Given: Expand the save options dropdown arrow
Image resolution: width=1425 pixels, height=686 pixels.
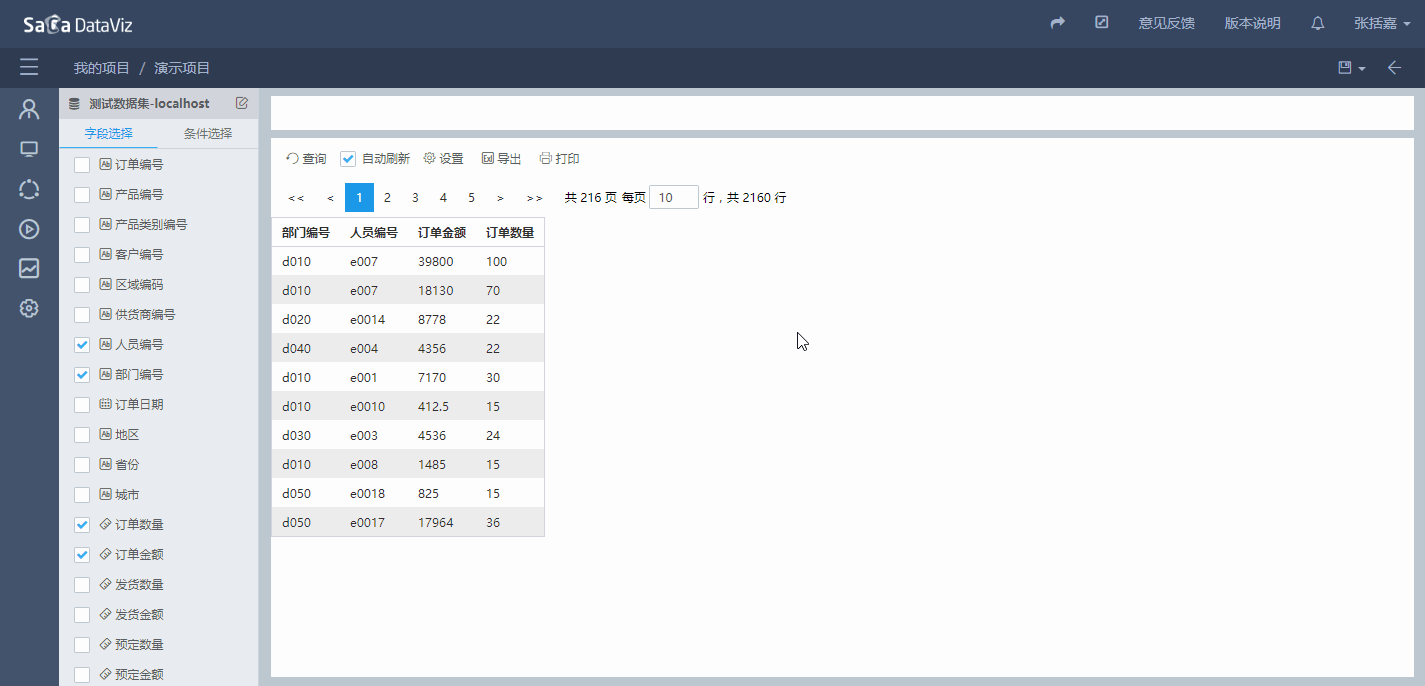Looking at the screenshot, I should point(1362,68).
